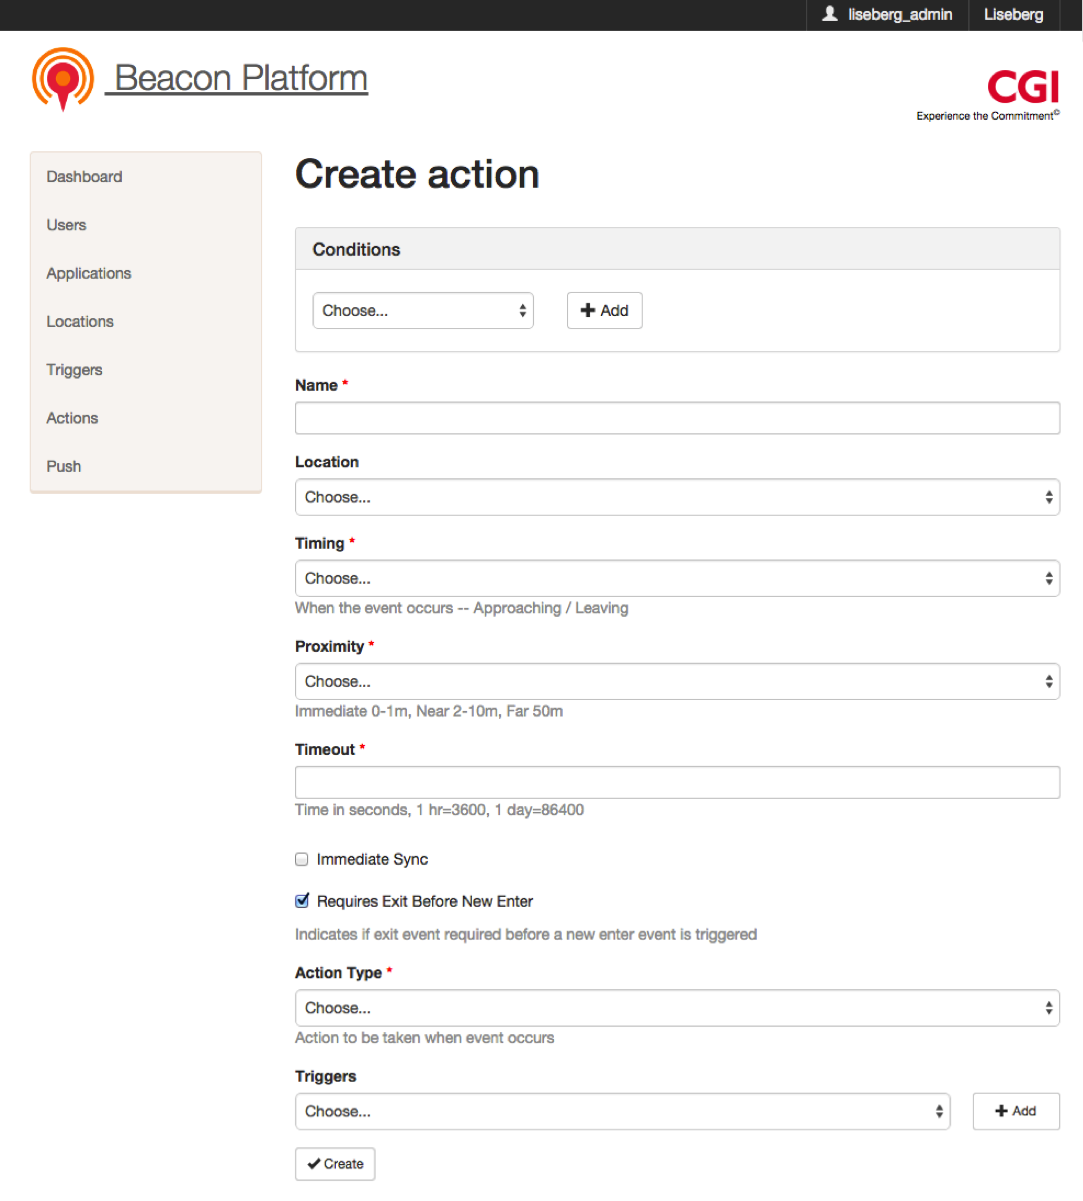
Task: Click the 'When the event occurs' hint text
Action: pyautogui.click(x=462, y=608)
